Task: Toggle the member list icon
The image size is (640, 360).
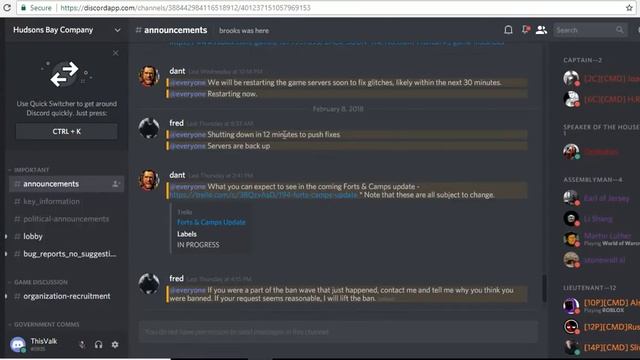Action: [541, 30]
